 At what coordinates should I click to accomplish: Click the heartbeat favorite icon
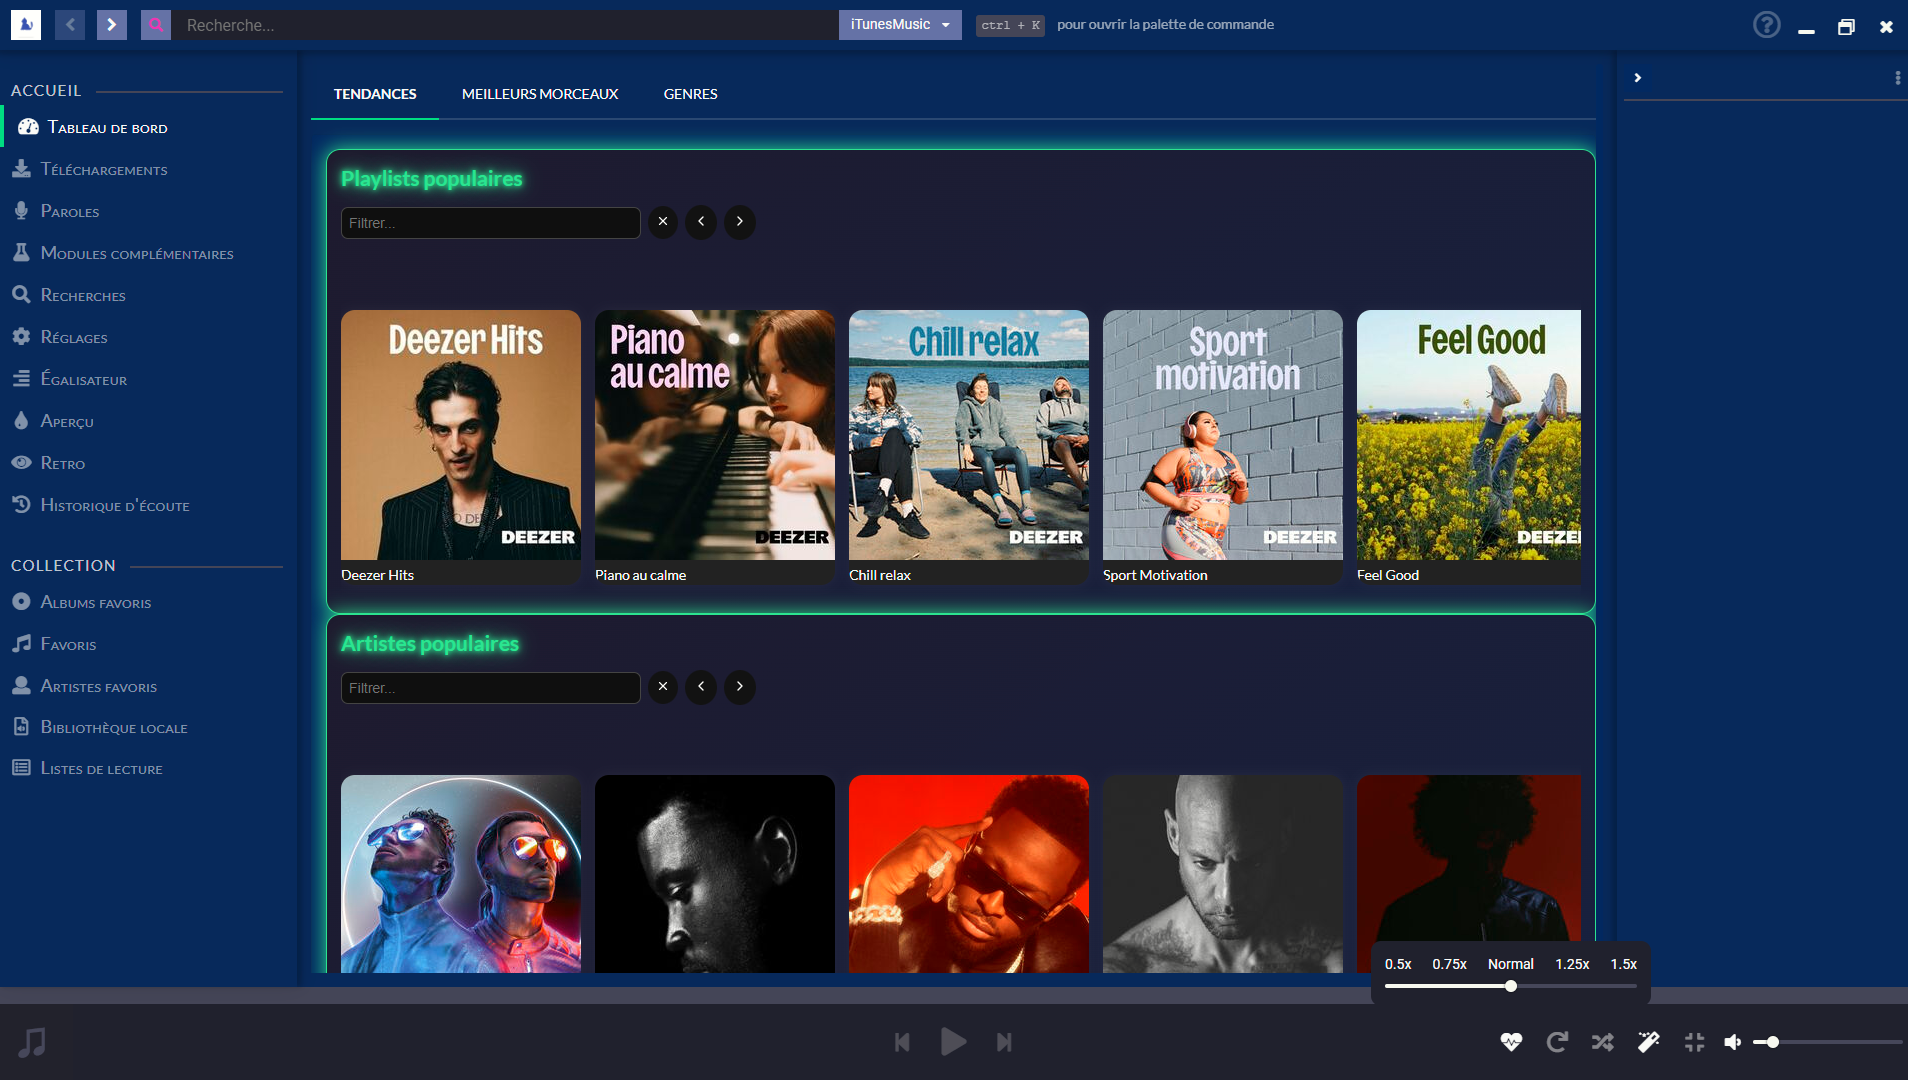pyautogui.click(x=1511, y=1042)
